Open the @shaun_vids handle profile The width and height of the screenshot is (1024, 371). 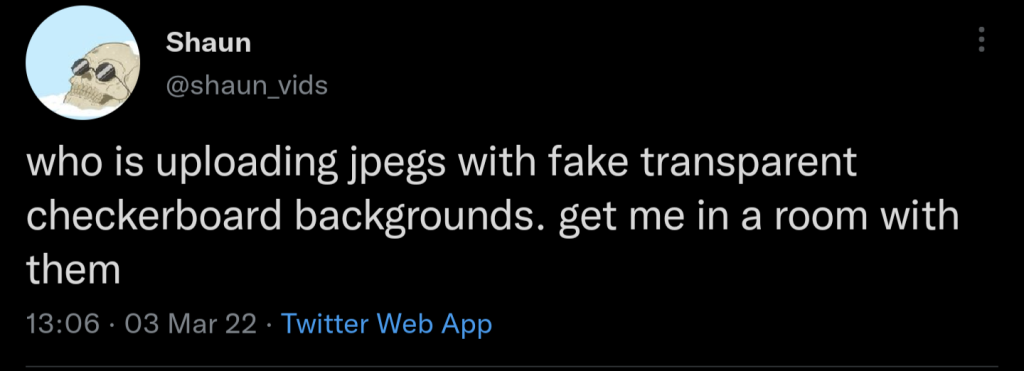click(247, 85)
